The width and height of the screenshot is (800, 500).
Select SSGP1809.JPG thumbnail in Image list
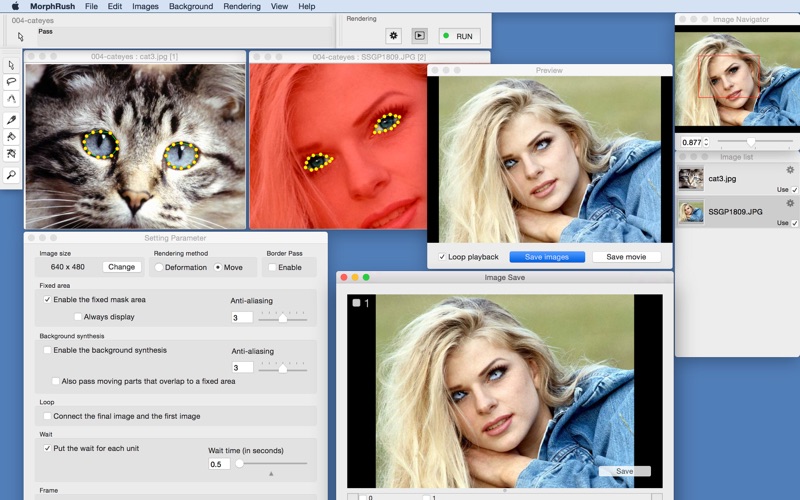tap(691, 212)
